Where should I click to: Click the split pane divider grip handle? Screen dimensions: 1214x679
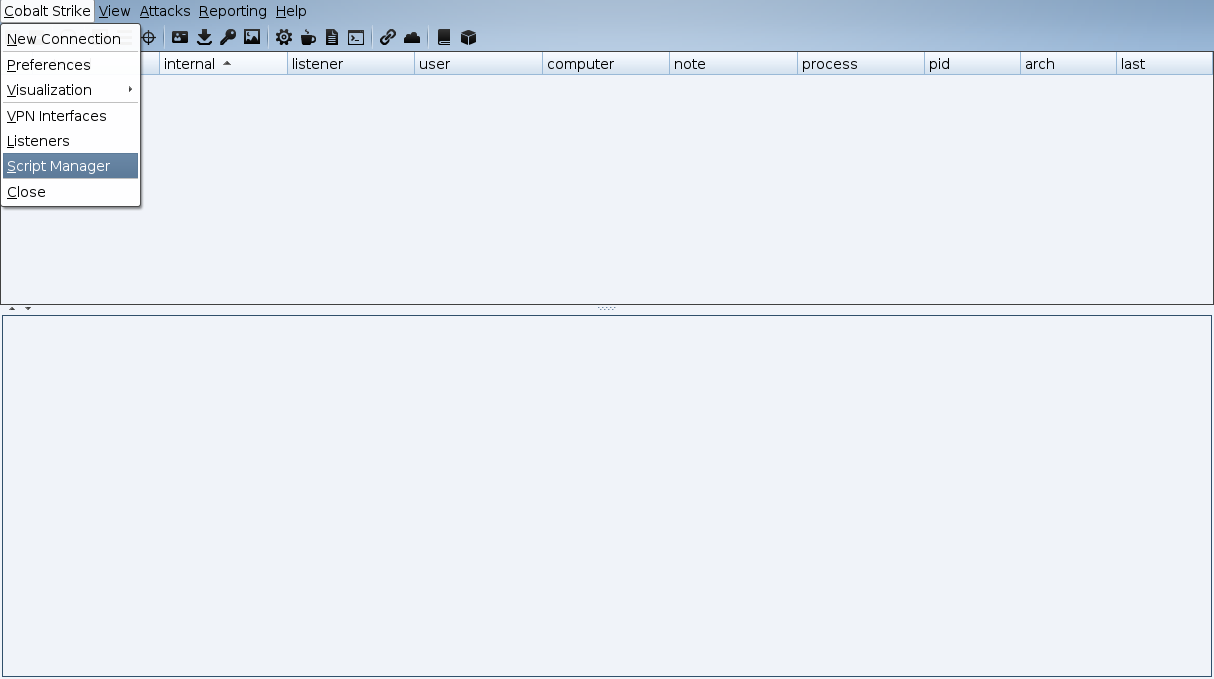point(607,308)
